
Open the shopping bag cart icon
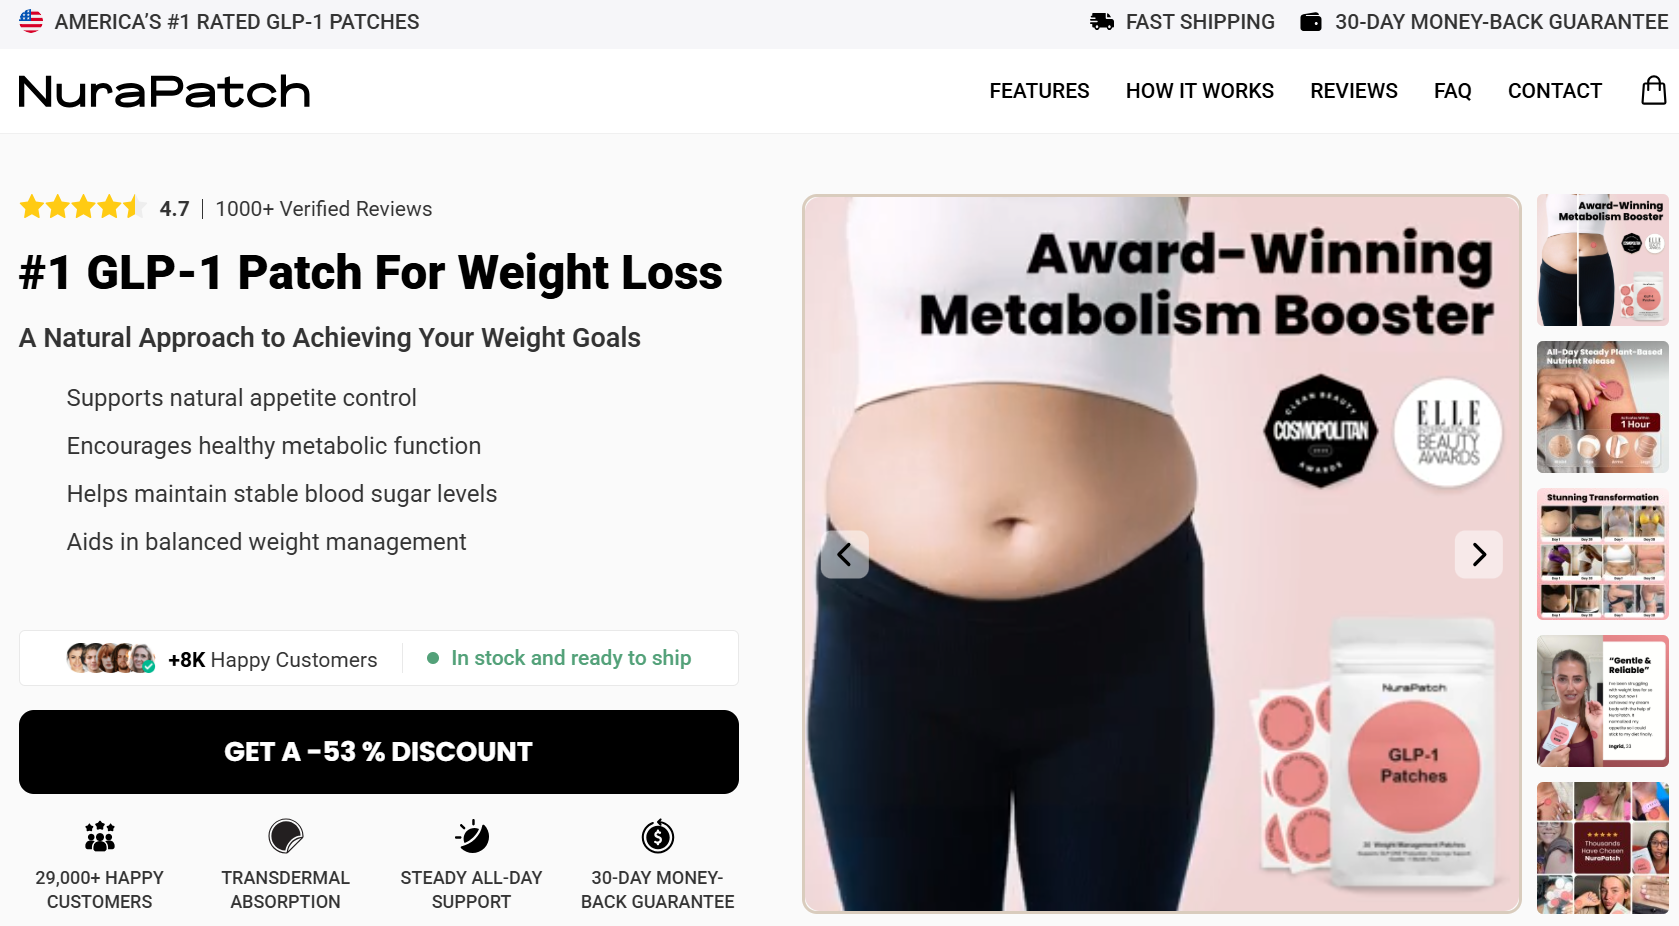pyautogui.click(x=1654, y=90)
